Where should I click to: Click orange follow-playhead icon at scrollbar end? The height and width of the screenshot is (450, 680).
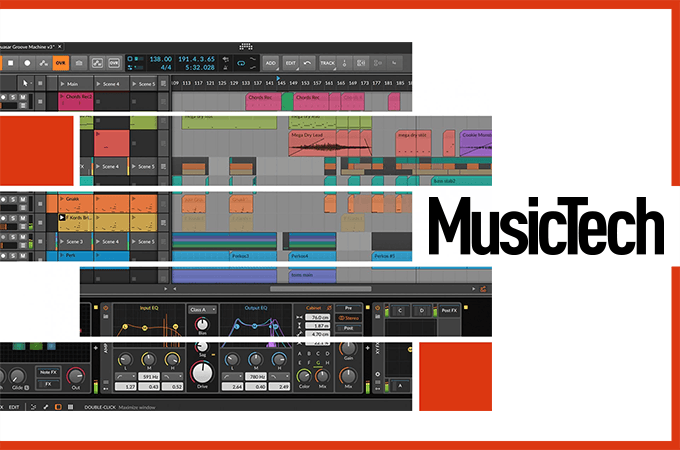tap(484, 289)
